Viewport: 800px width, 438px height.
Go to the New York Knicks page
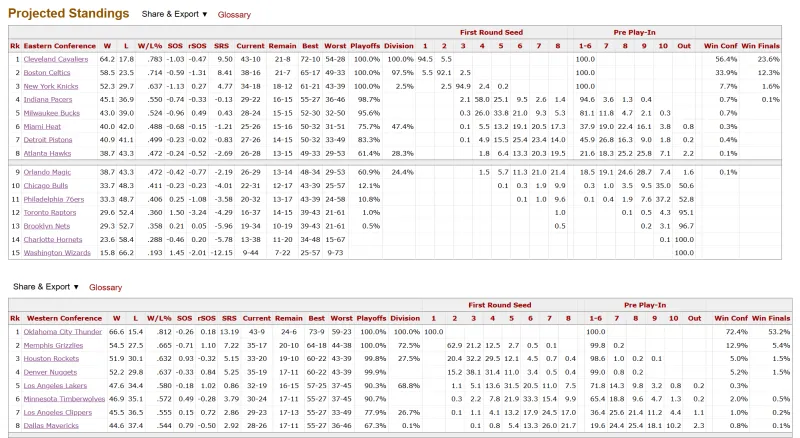tap(51, 86)
